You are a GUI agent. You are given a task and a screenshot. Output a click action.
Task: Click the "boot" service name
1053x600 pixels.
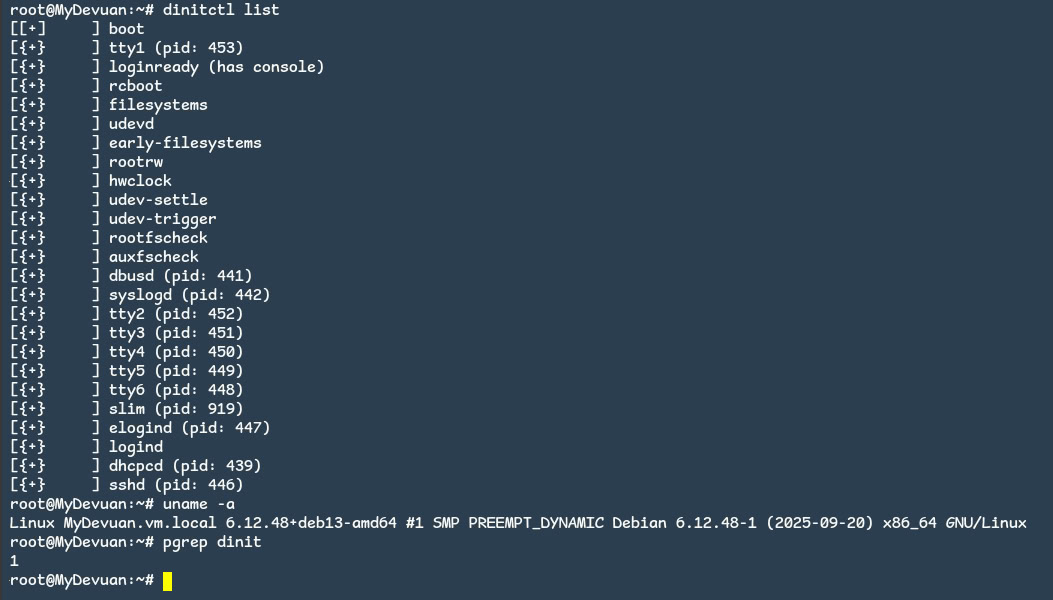pos(127,29)
